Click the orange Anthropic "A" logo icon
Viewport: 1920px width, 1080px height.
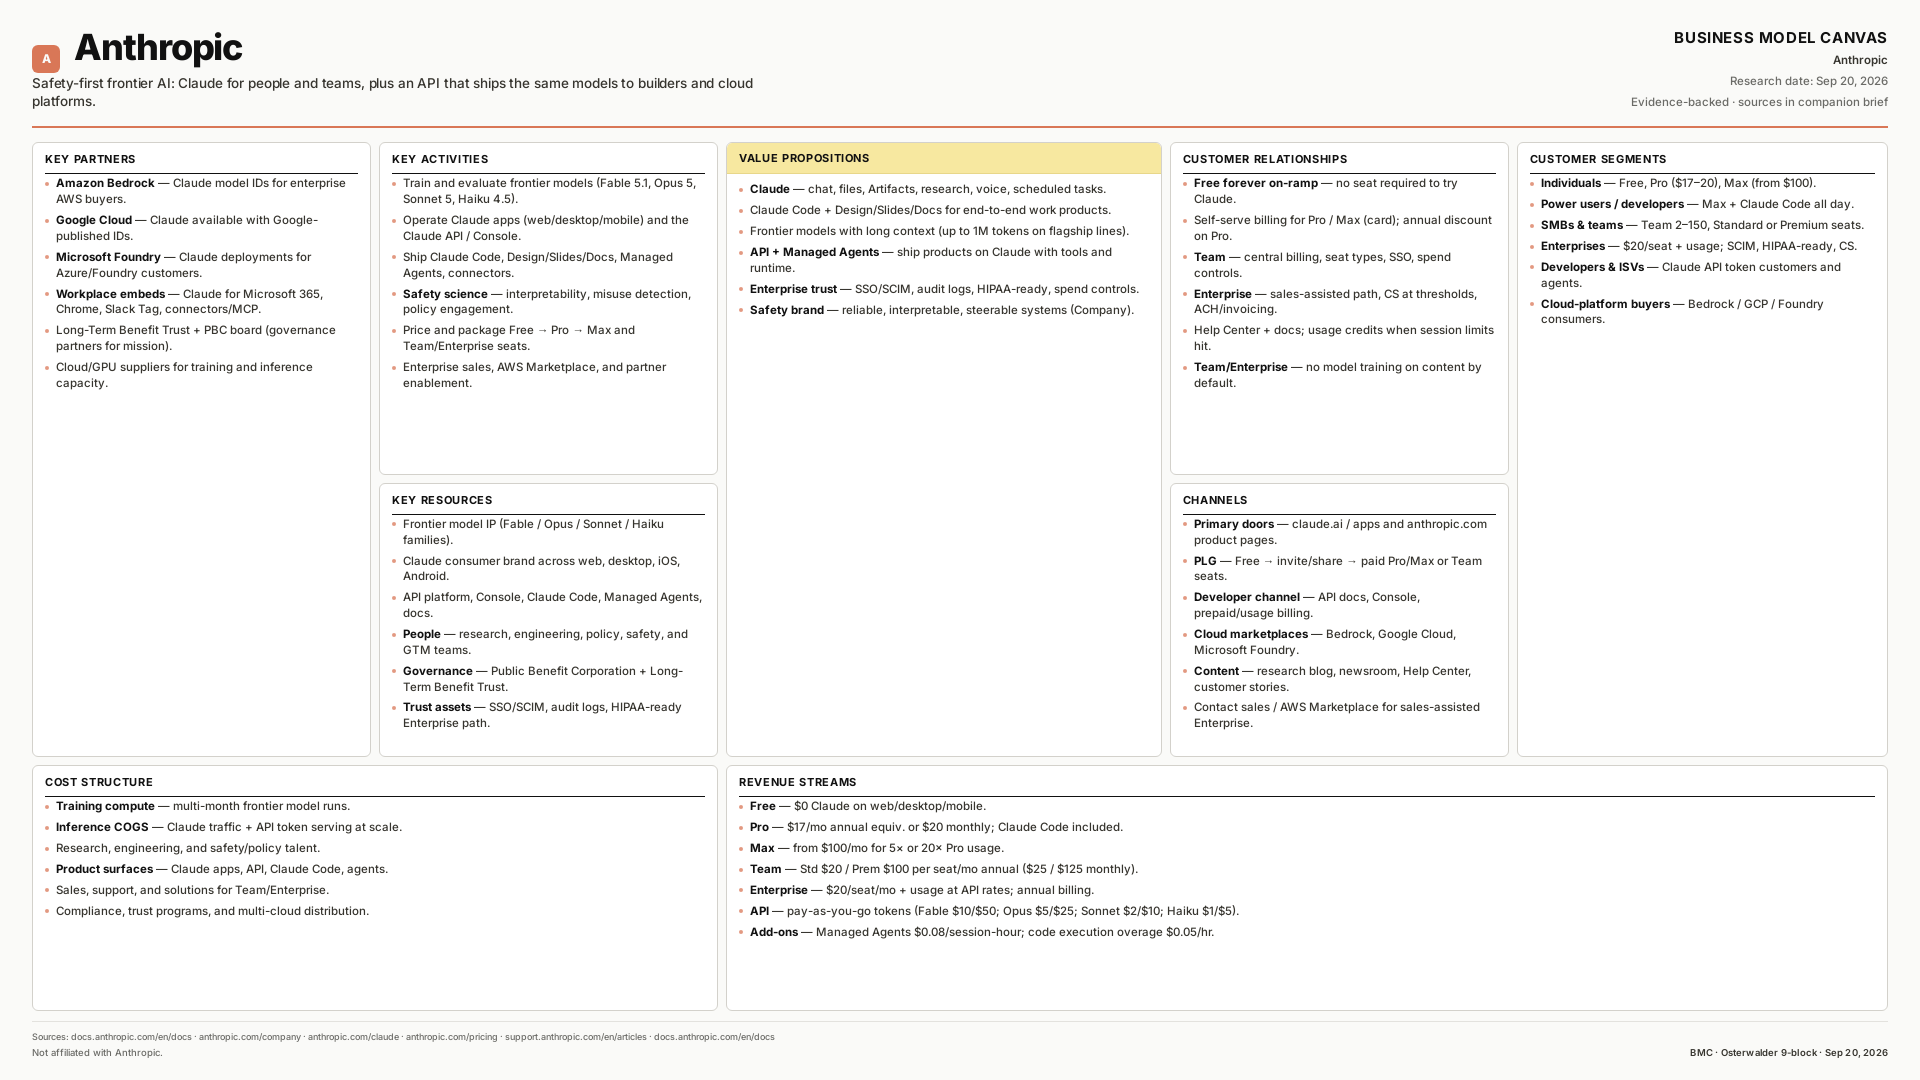coord(46,59)
